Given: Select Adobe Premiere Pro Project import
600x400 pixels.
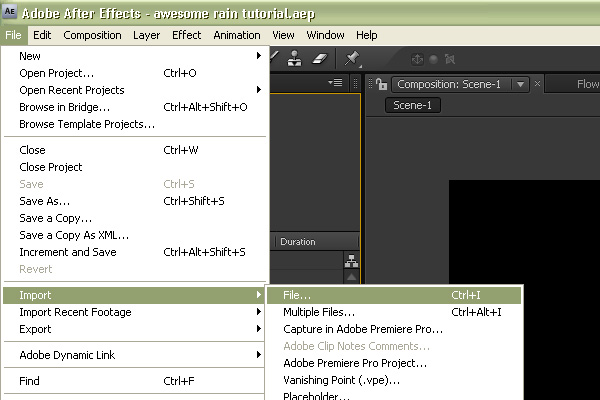Looking at the screenshot, I should point(394,363).
